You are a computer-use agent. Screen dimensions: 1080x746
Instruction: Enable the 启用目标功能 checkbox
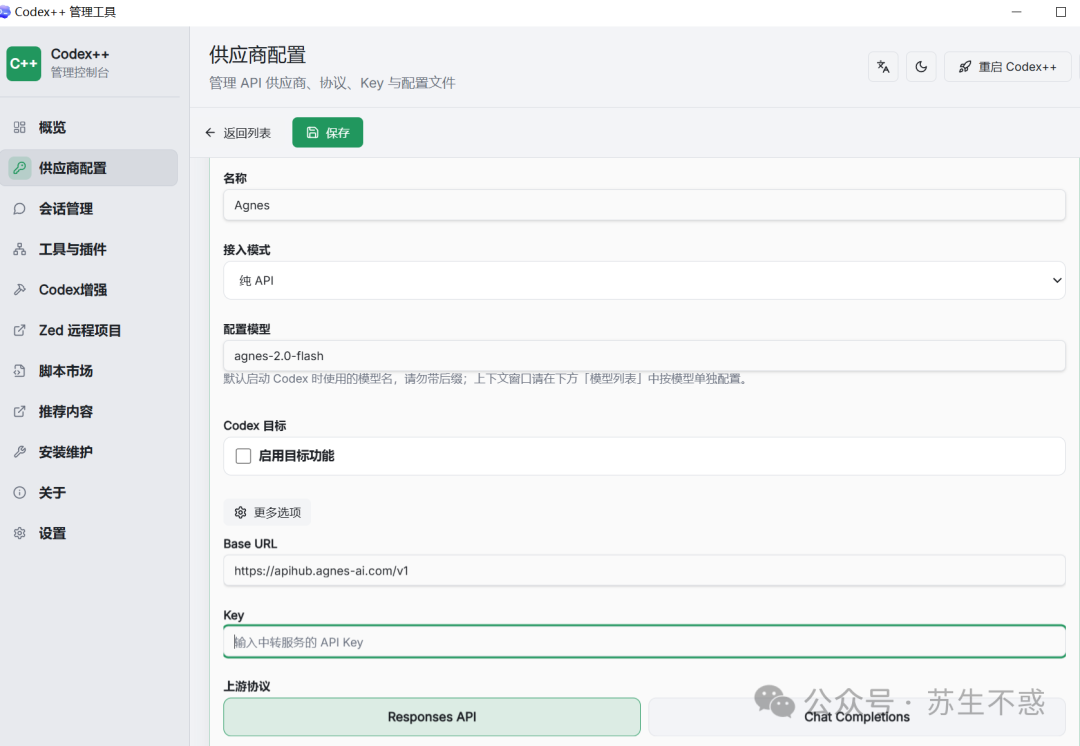click(243, 456)
